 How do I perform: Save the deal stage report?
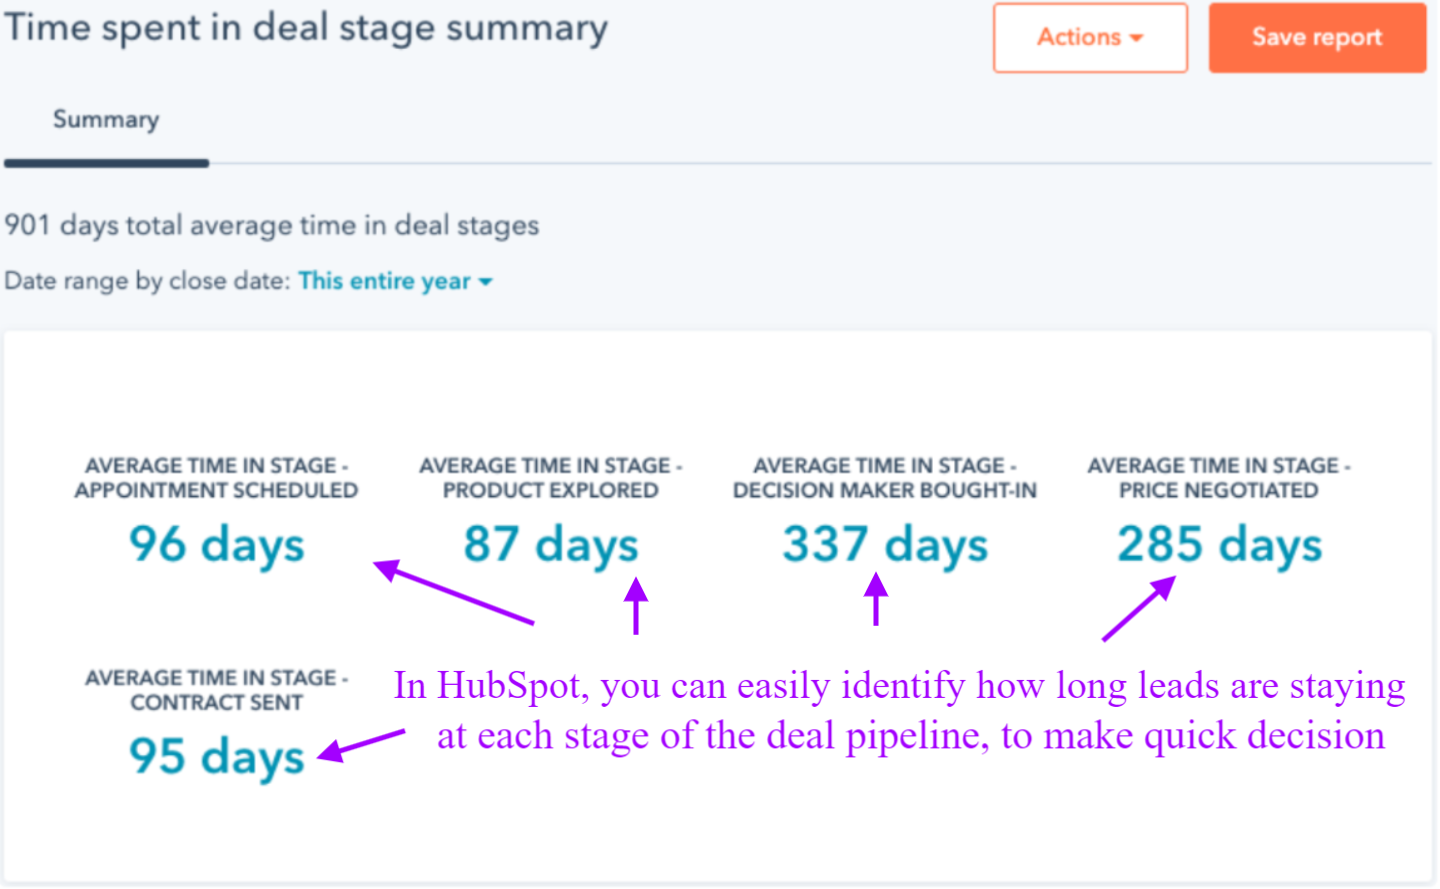coord(1316,37)
